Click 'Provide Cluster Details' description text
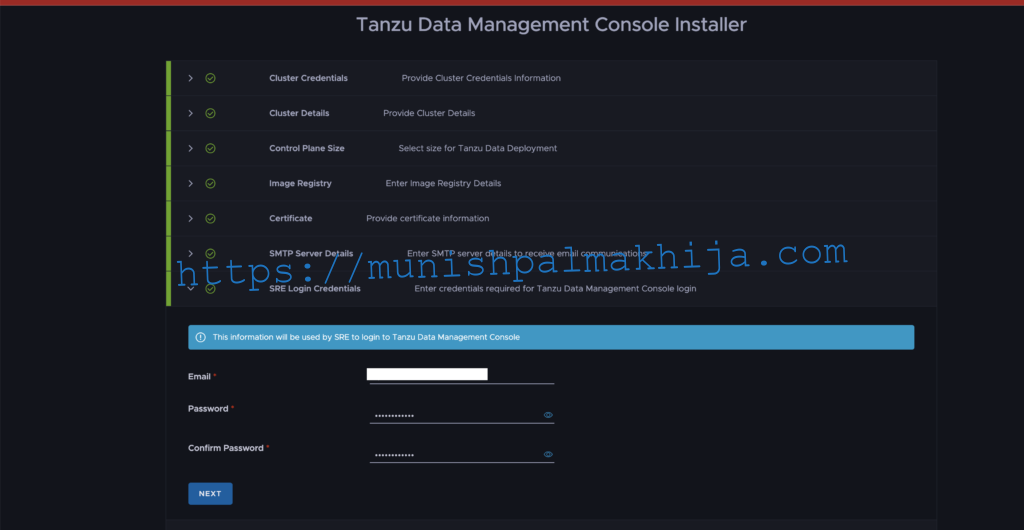This screenshot has height=530, width=1024. [429, 114]
